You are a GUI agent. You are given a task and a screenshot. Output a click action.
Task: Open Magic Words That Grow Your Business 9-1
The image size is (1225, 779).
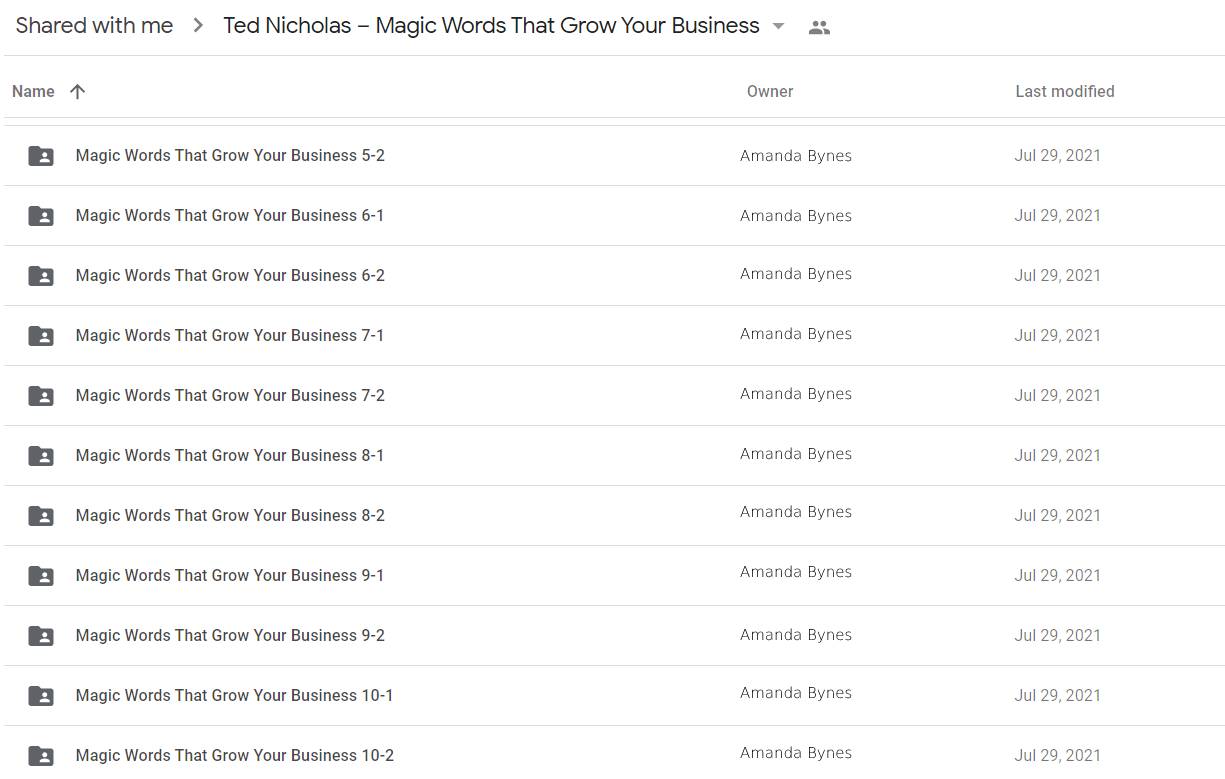[x=230, y=575]
